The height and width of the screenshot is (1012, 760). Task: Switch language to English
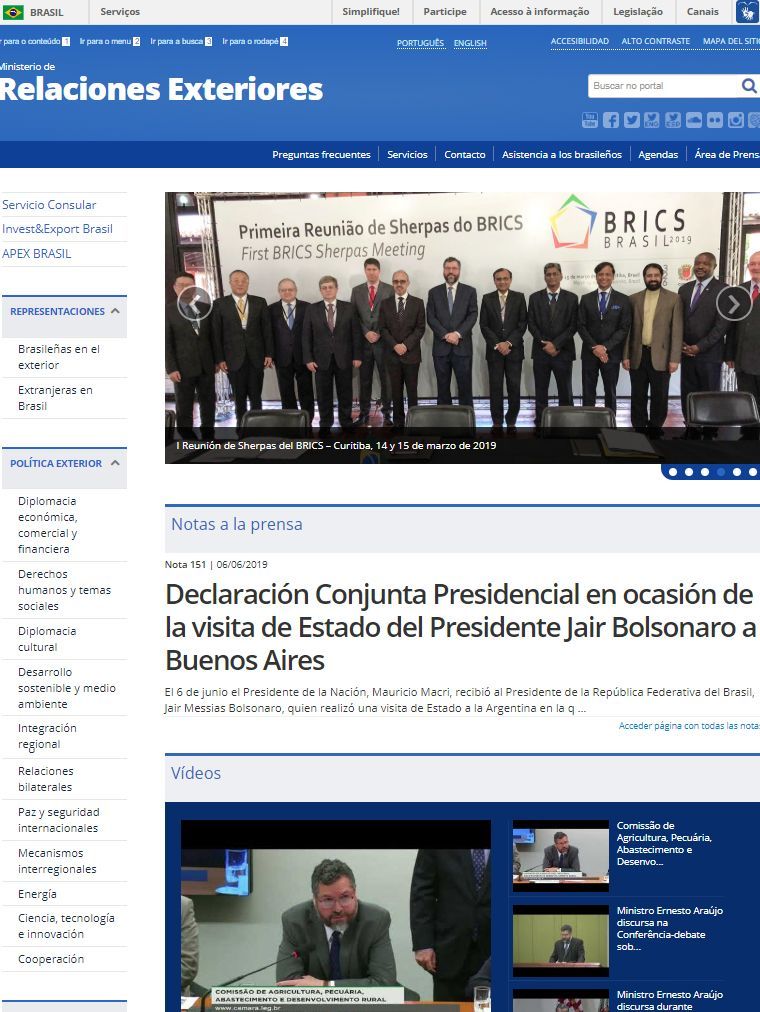click(x=470, y=43)
